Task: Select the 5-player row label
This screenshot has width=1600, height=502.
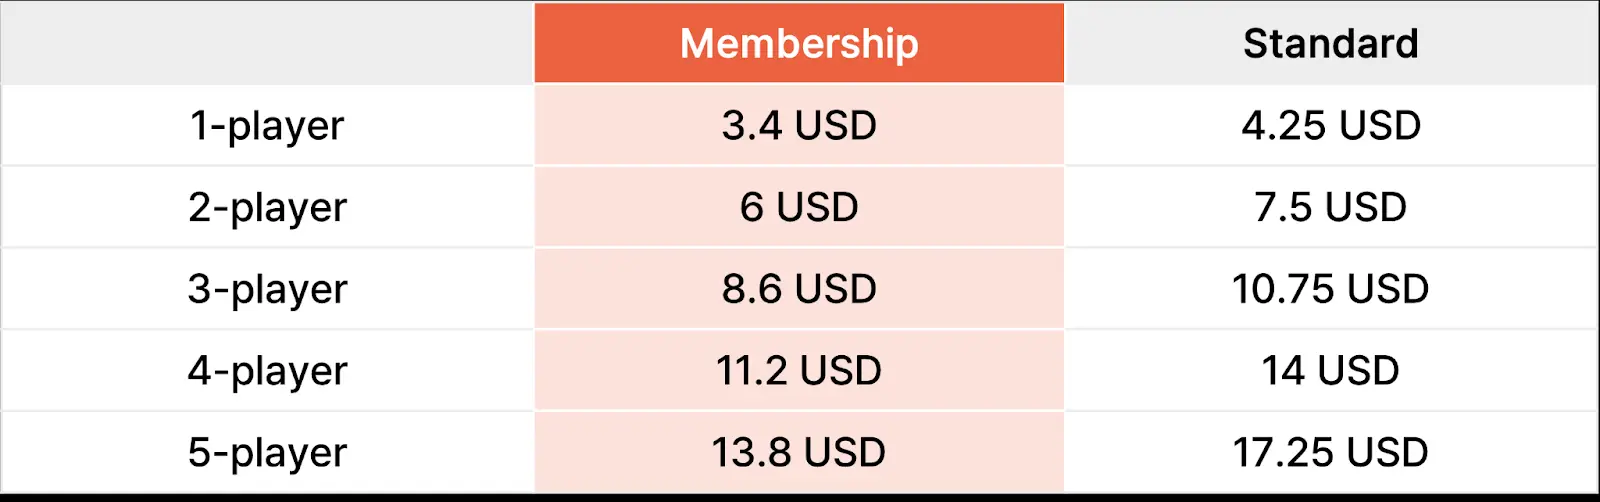Action: 267,453
